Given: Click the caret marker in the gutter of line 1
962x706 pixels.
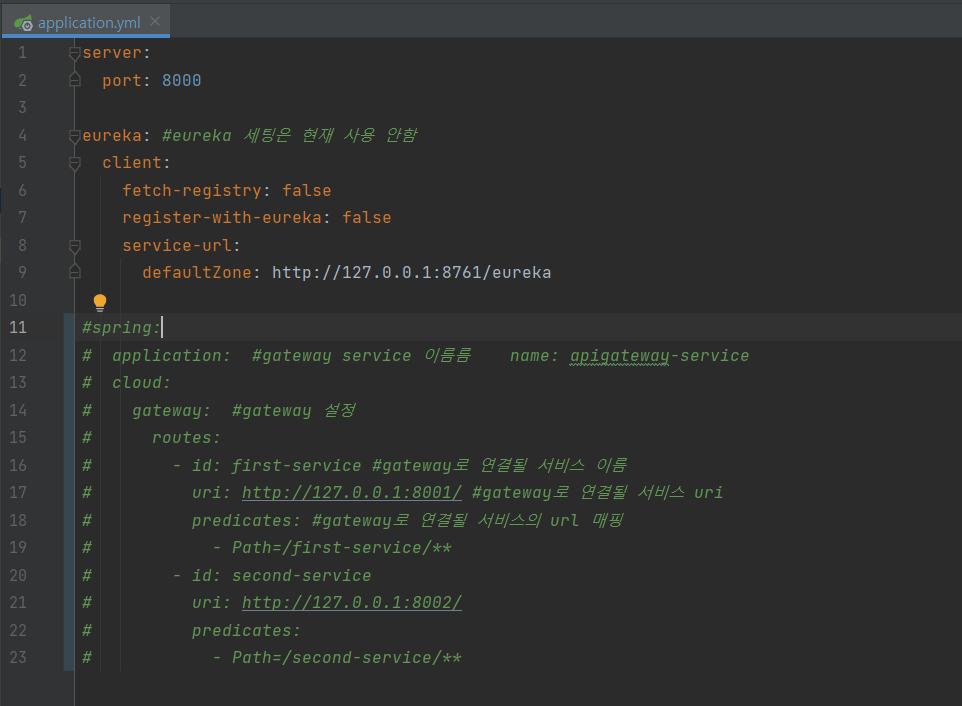Looking at the screenshot, I should (x=74, y=52).
